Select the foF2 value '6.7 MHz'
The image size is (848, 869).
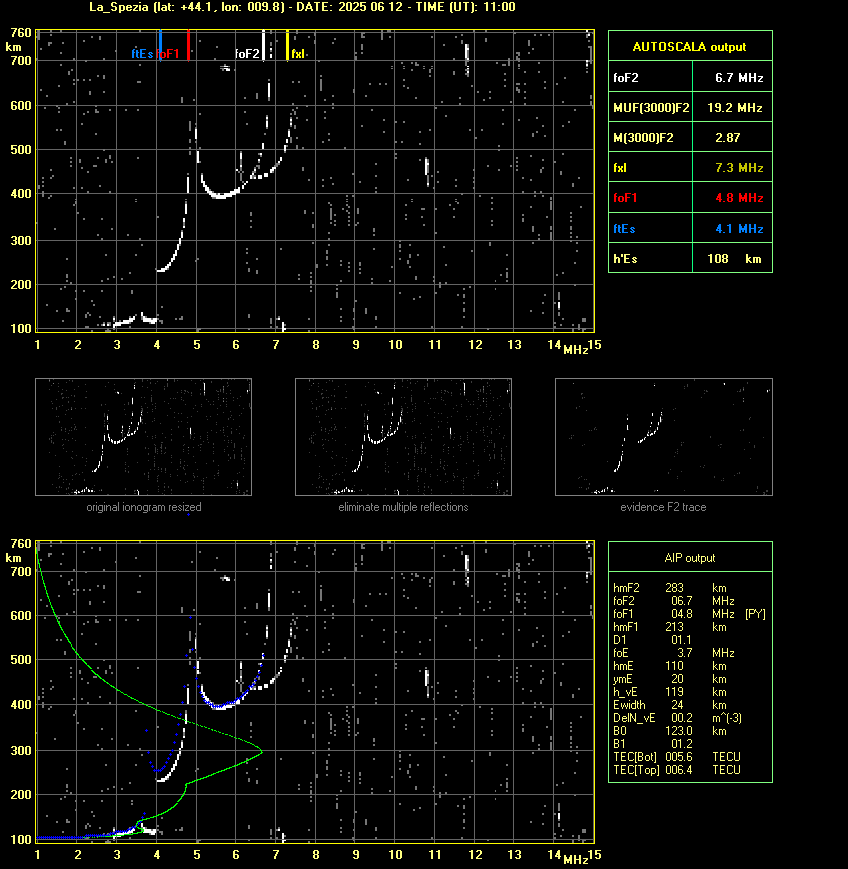(x=739, y=78)
